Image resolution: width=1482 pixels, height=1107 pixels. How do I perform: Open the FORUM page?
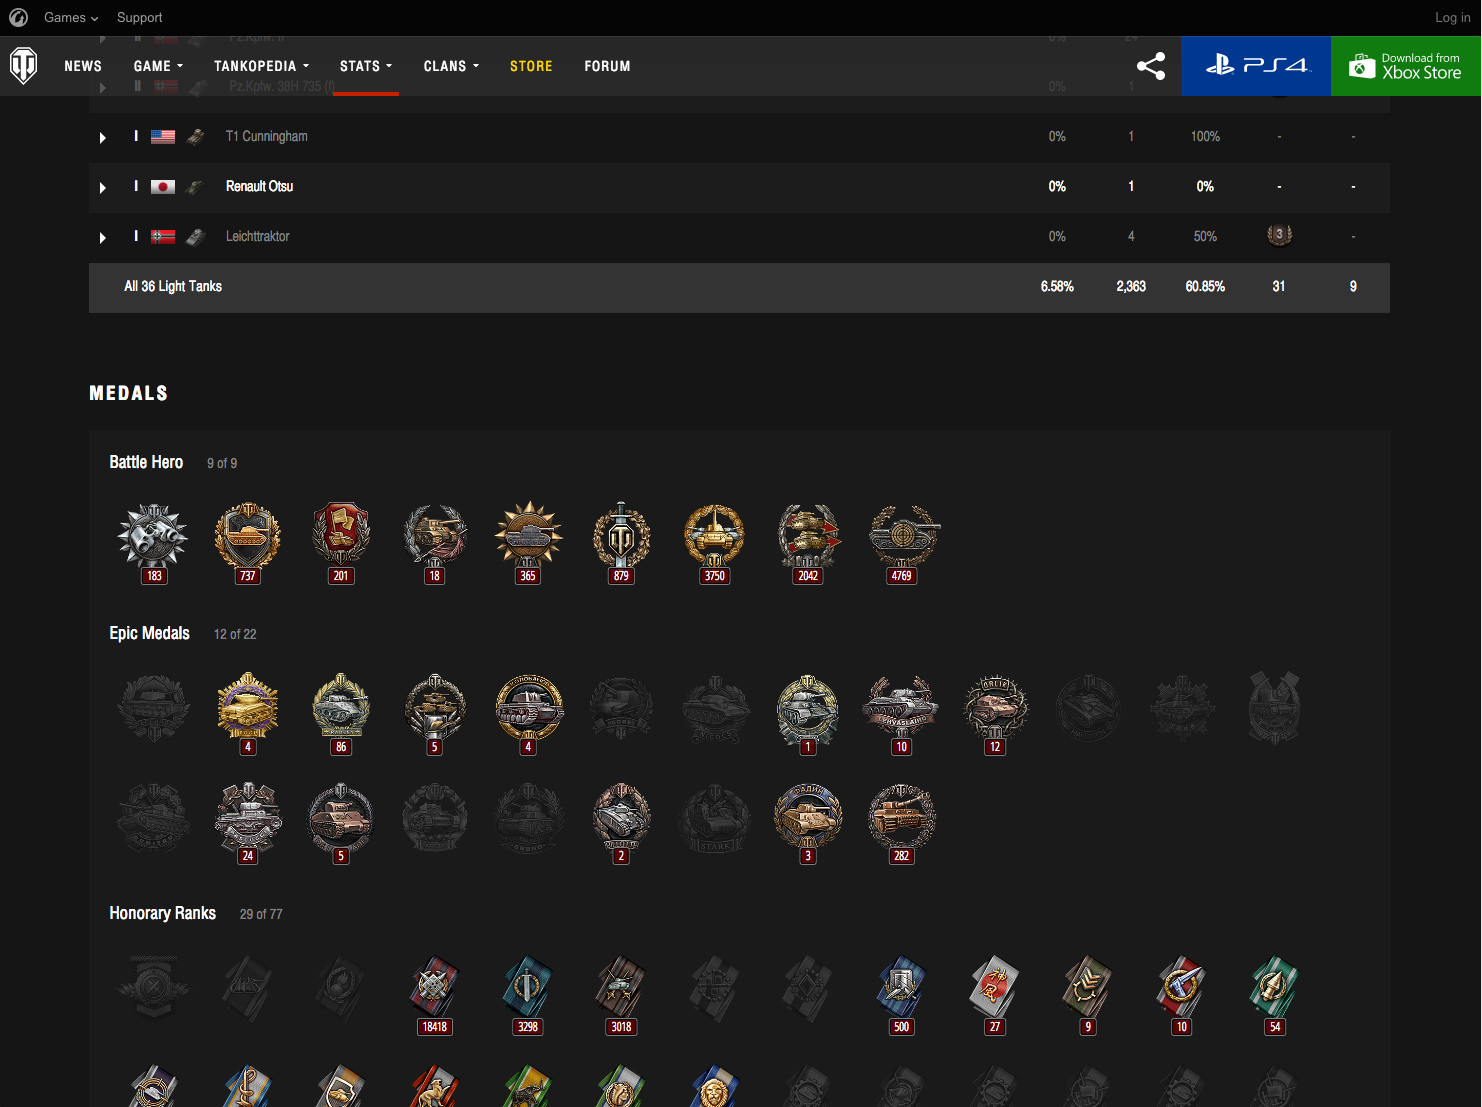click(x=607, y=66)
